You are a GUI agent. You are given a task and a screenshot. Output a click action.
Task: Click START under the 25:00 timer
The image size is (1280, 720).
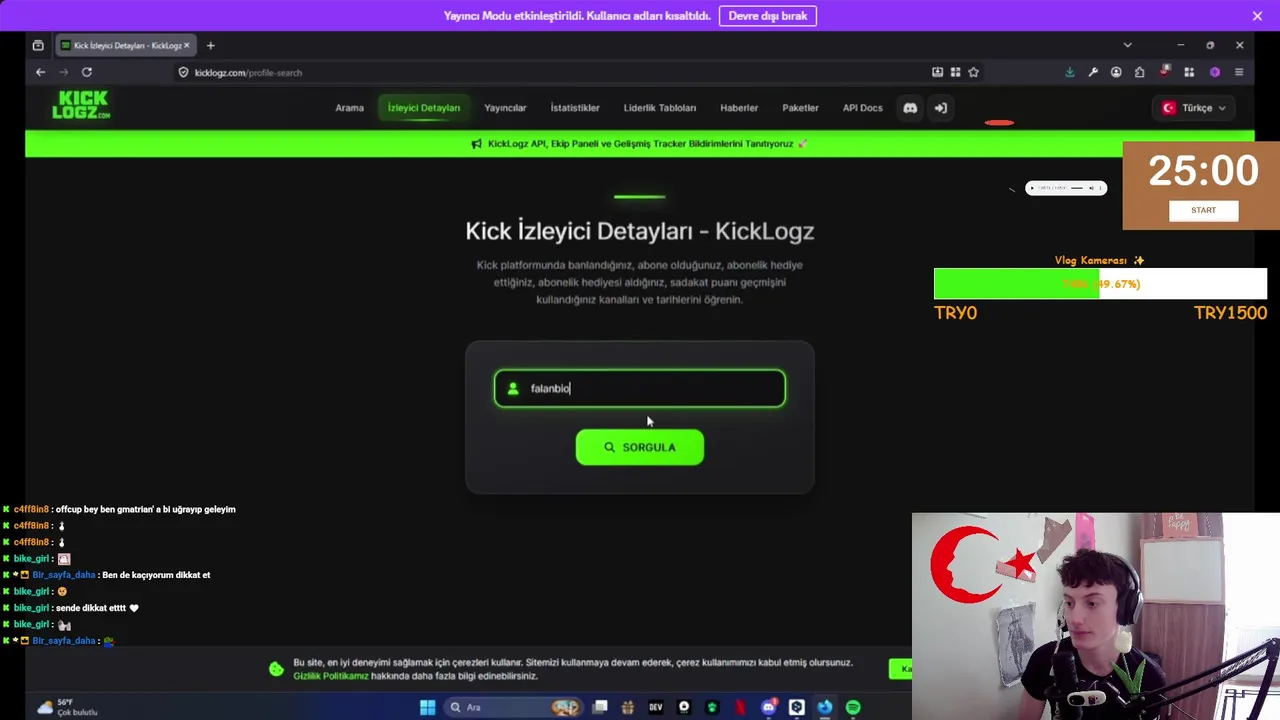(1204, 210)
